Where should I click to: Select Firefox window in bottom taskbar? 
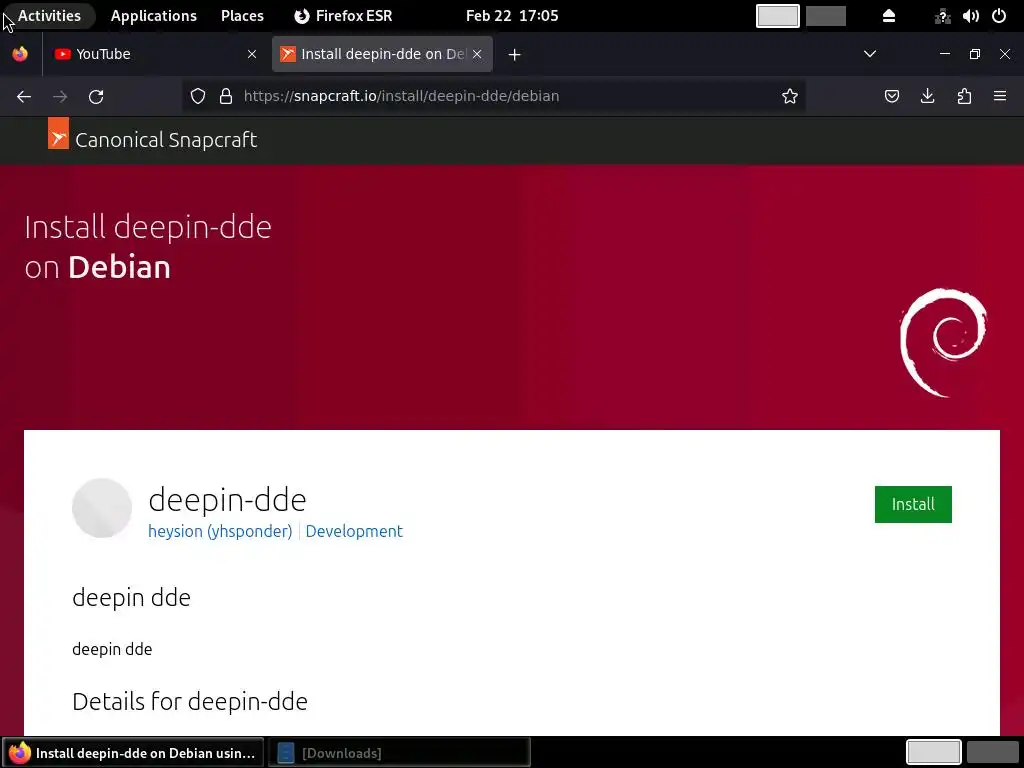click(133, 753)
